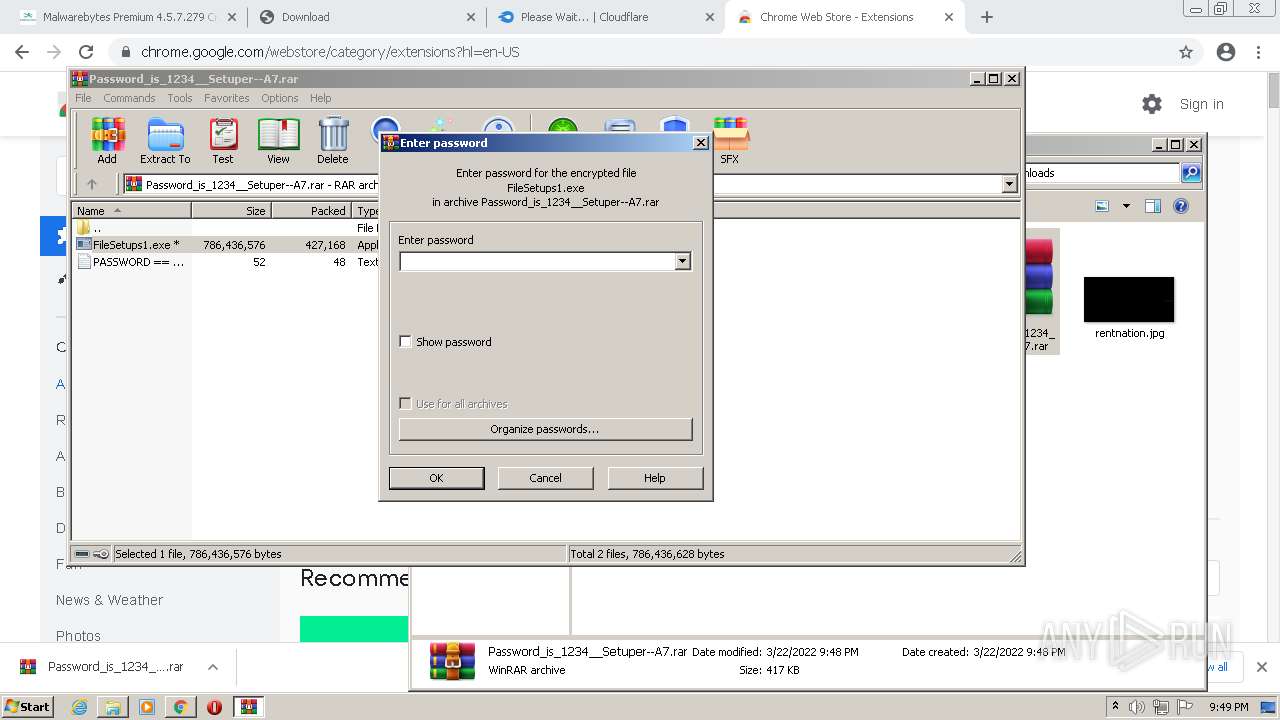
Task: Close the download bar X
Action: coord(1261,667)
